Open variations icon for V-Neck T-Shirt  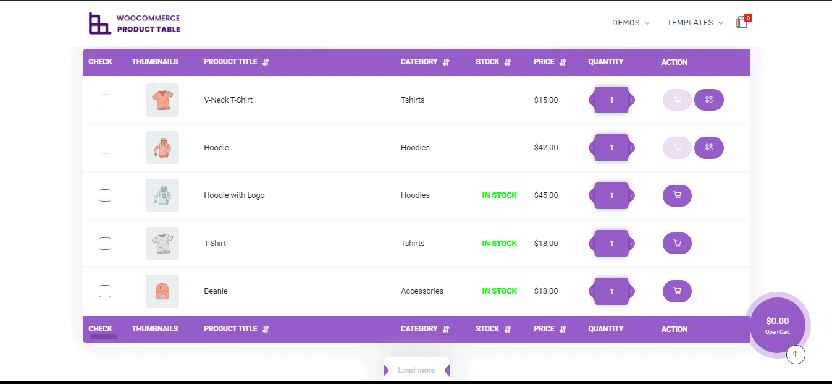click(709, 100)
